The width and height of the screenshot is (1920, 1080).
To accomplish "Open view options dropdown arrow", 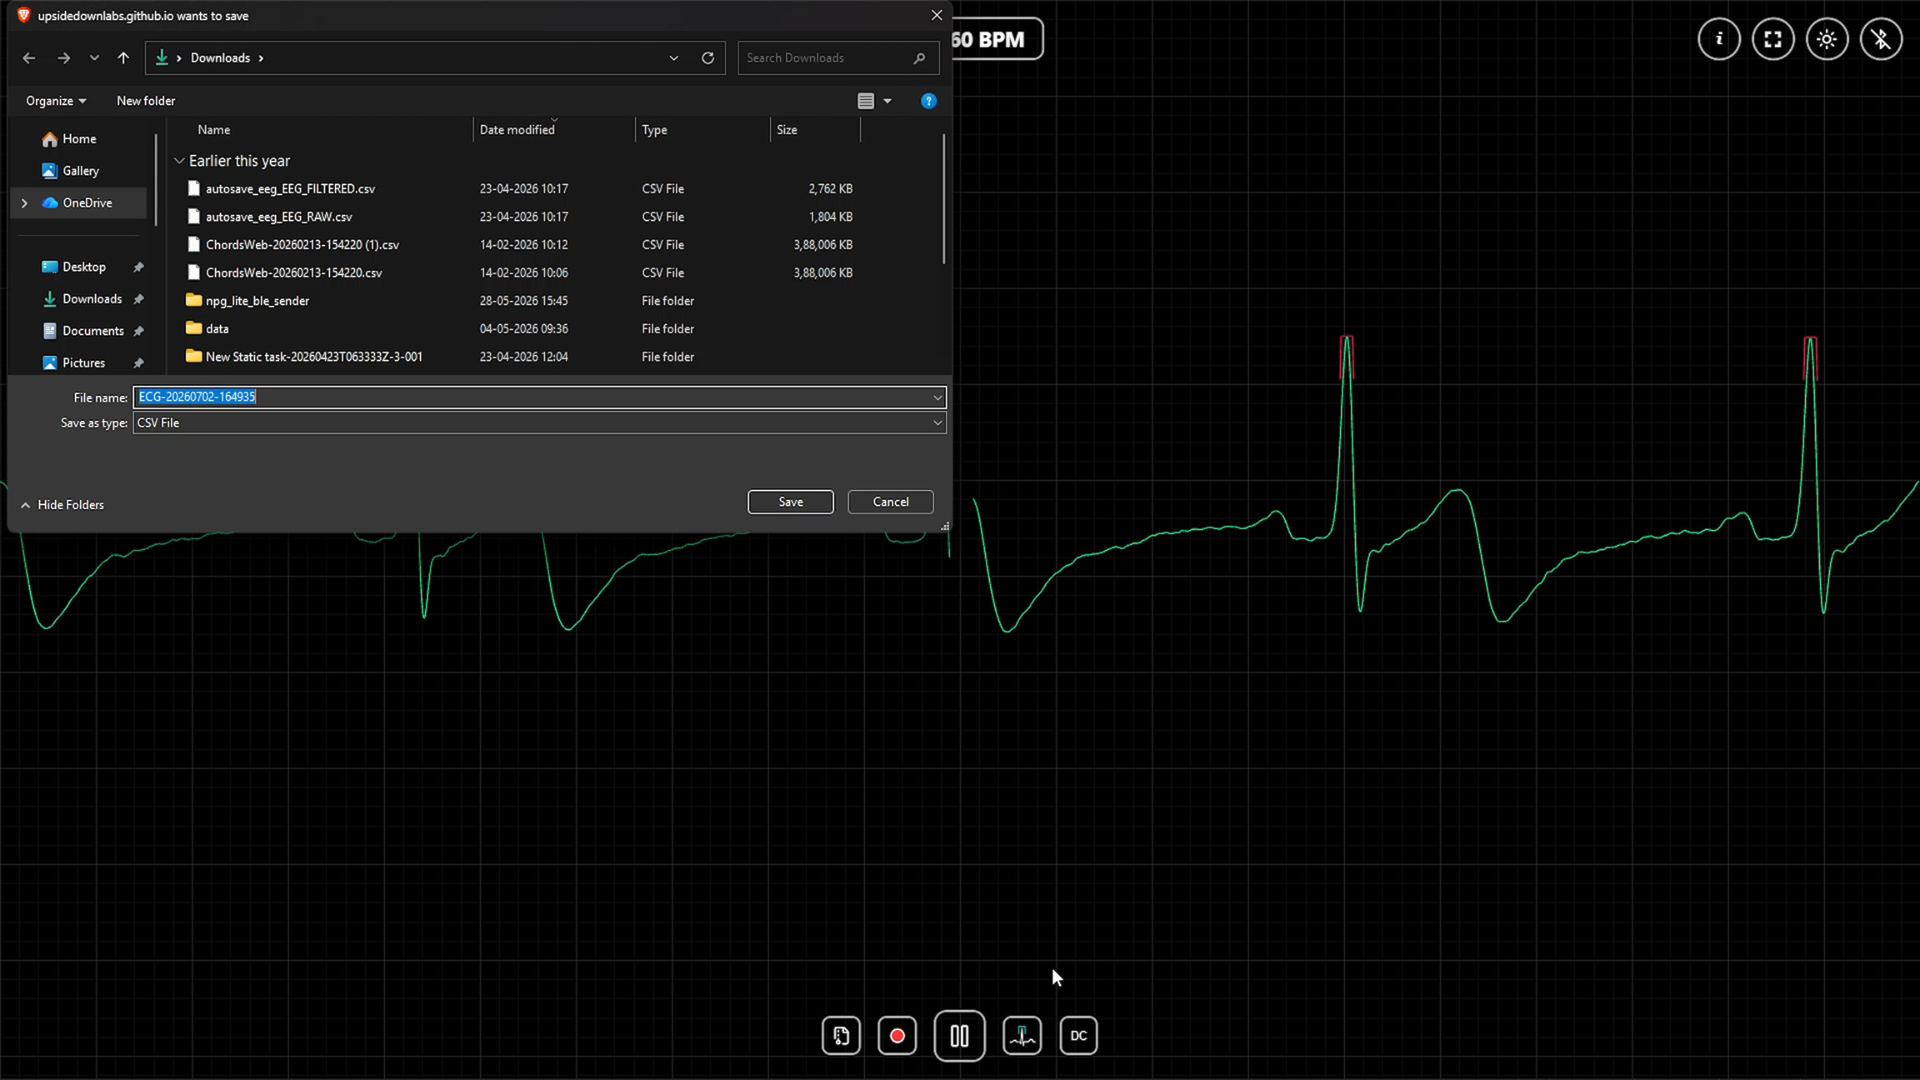I will [x=887, y=101].
